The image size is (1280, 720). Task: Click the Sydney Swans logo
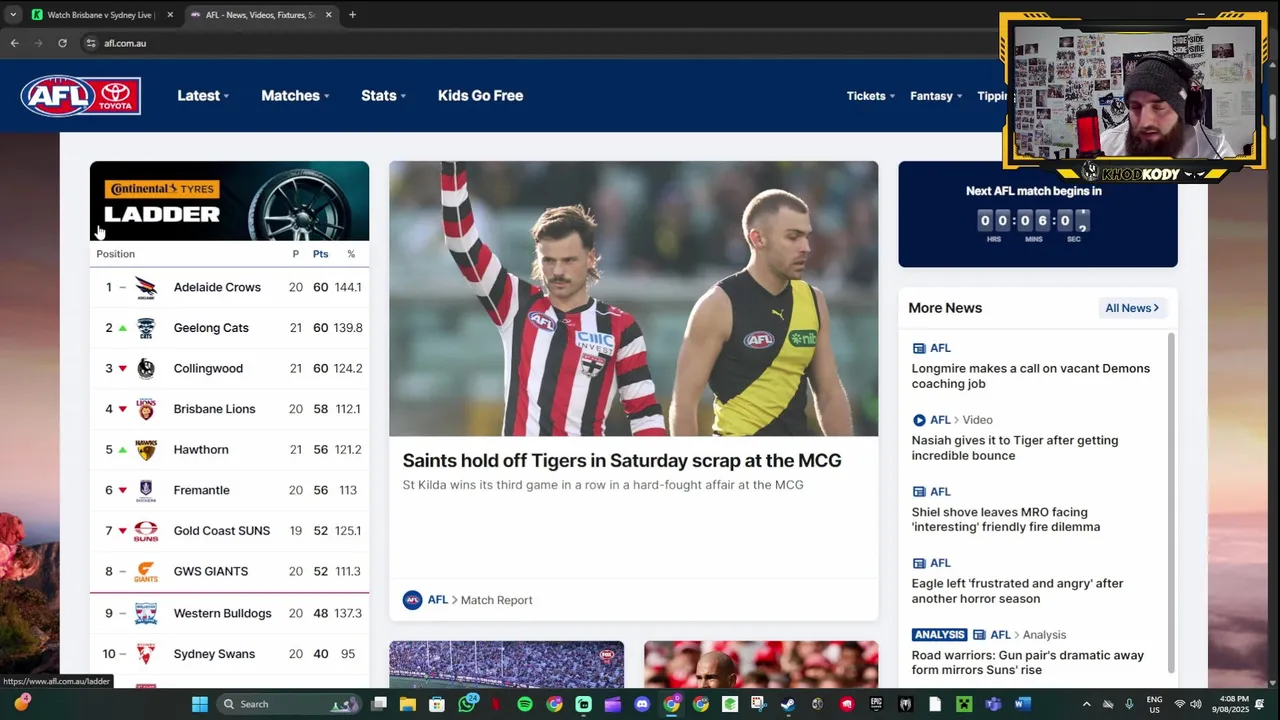pyautogui.click(x=146, y=654)
